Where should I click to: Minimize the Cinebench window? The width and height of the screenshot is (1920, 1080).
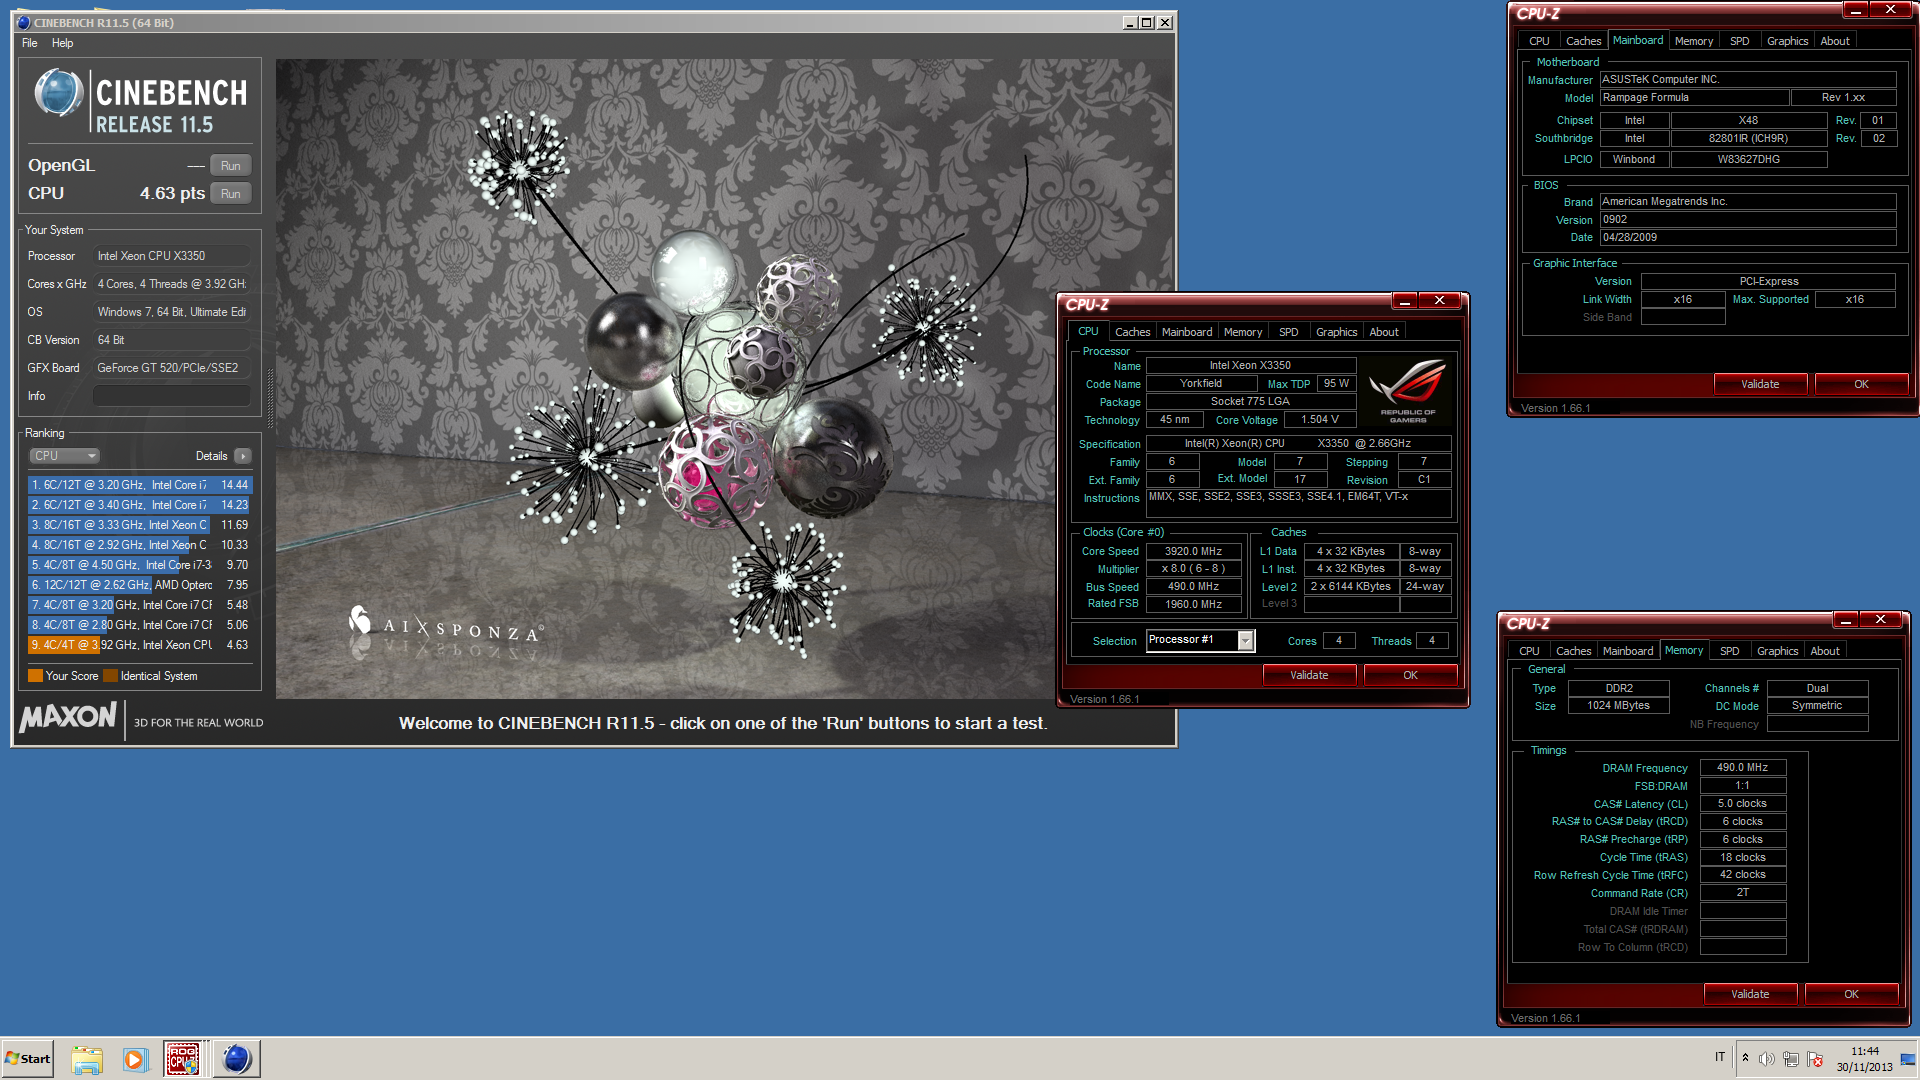(x=1128, y=22)
